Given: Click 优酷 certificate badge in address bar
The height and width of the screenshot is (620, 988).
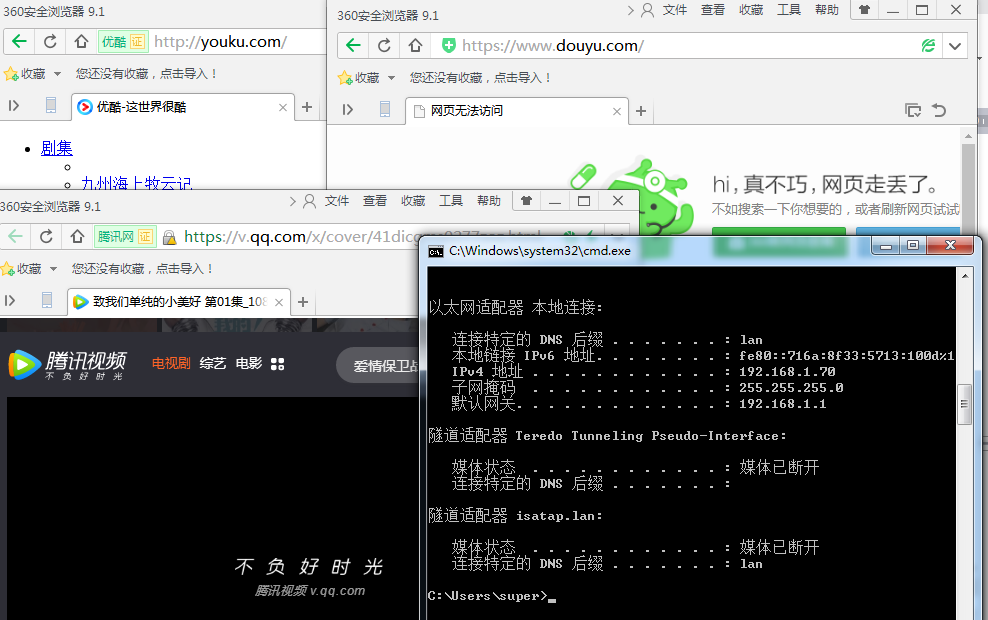Looking at the screenshot, I should 123,42.
